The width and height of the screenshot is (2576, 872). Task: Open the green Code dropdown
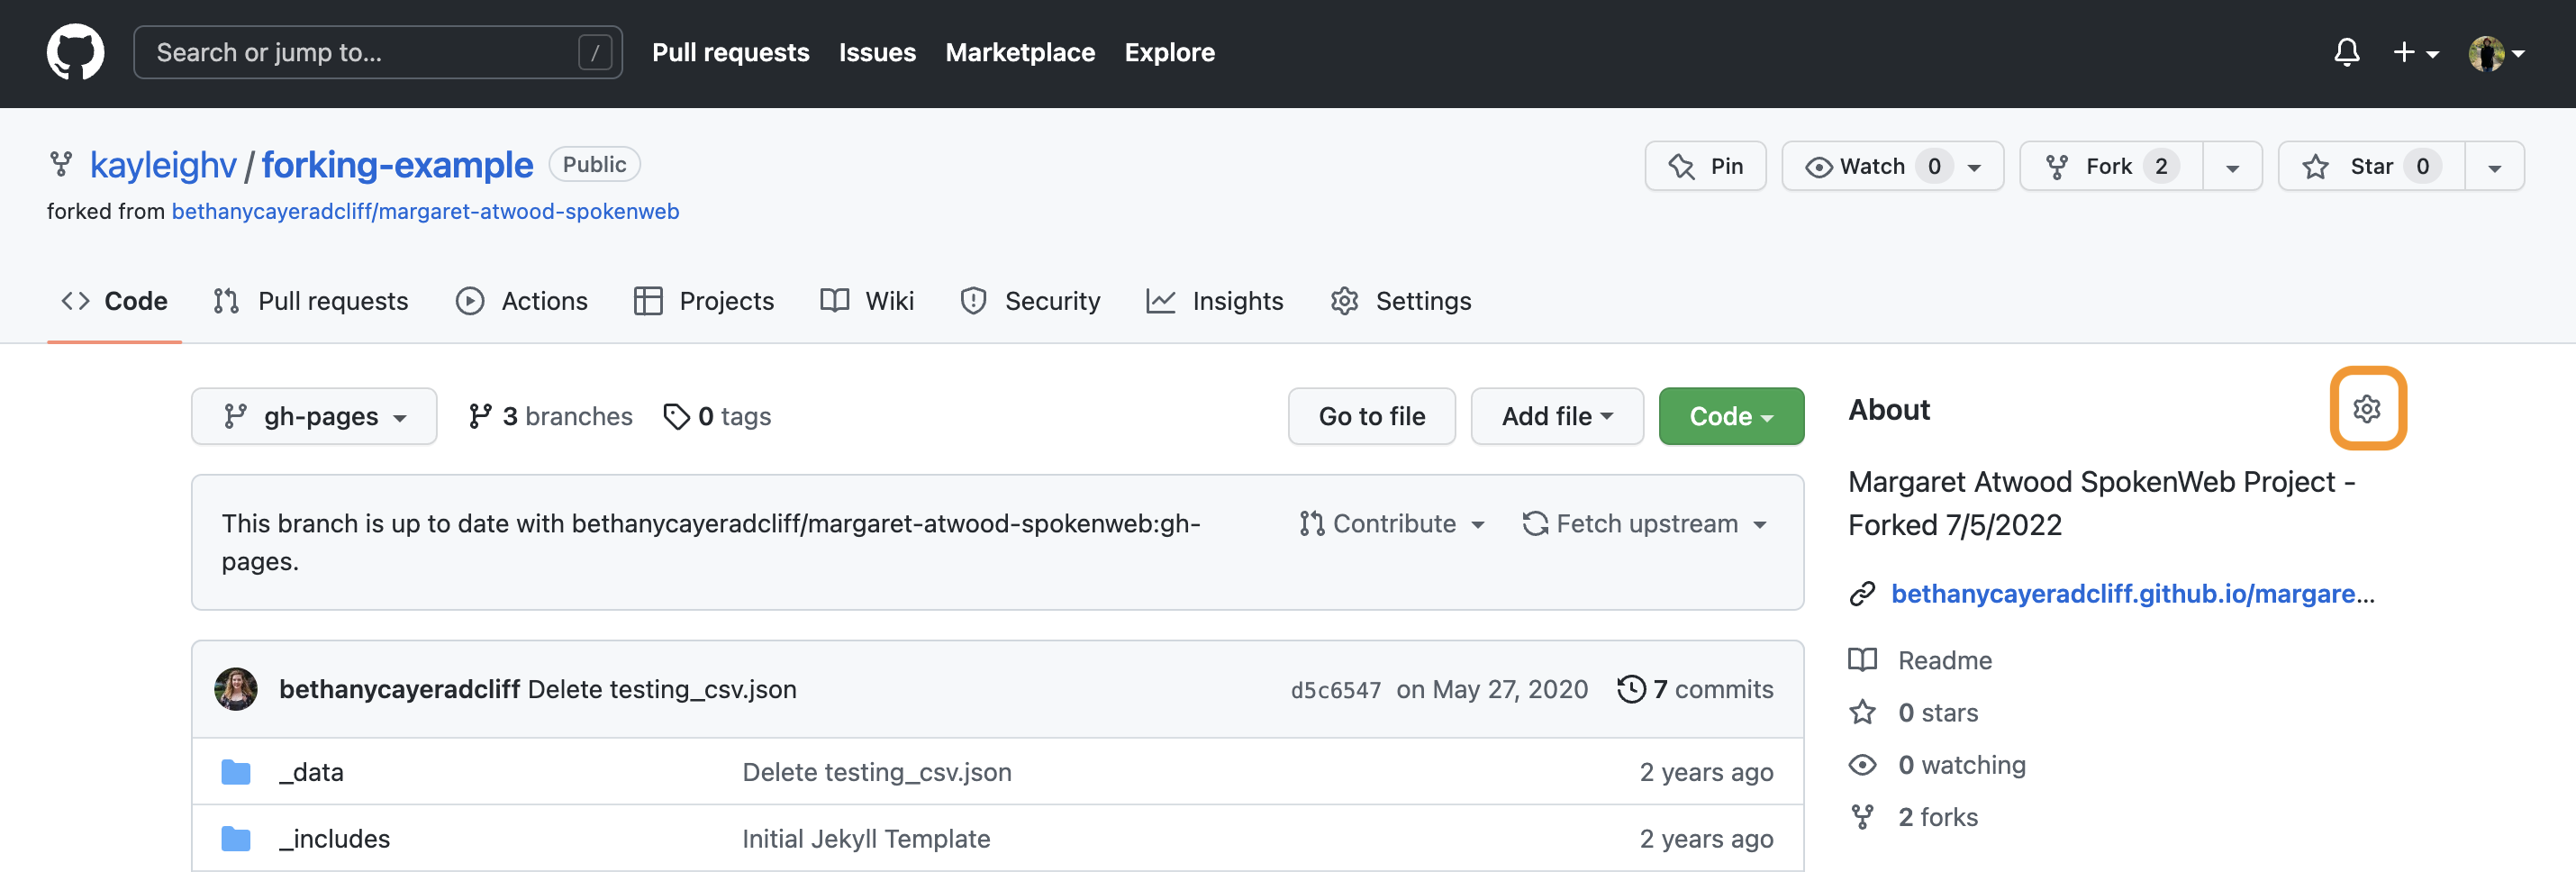[x=1730, y=416]
